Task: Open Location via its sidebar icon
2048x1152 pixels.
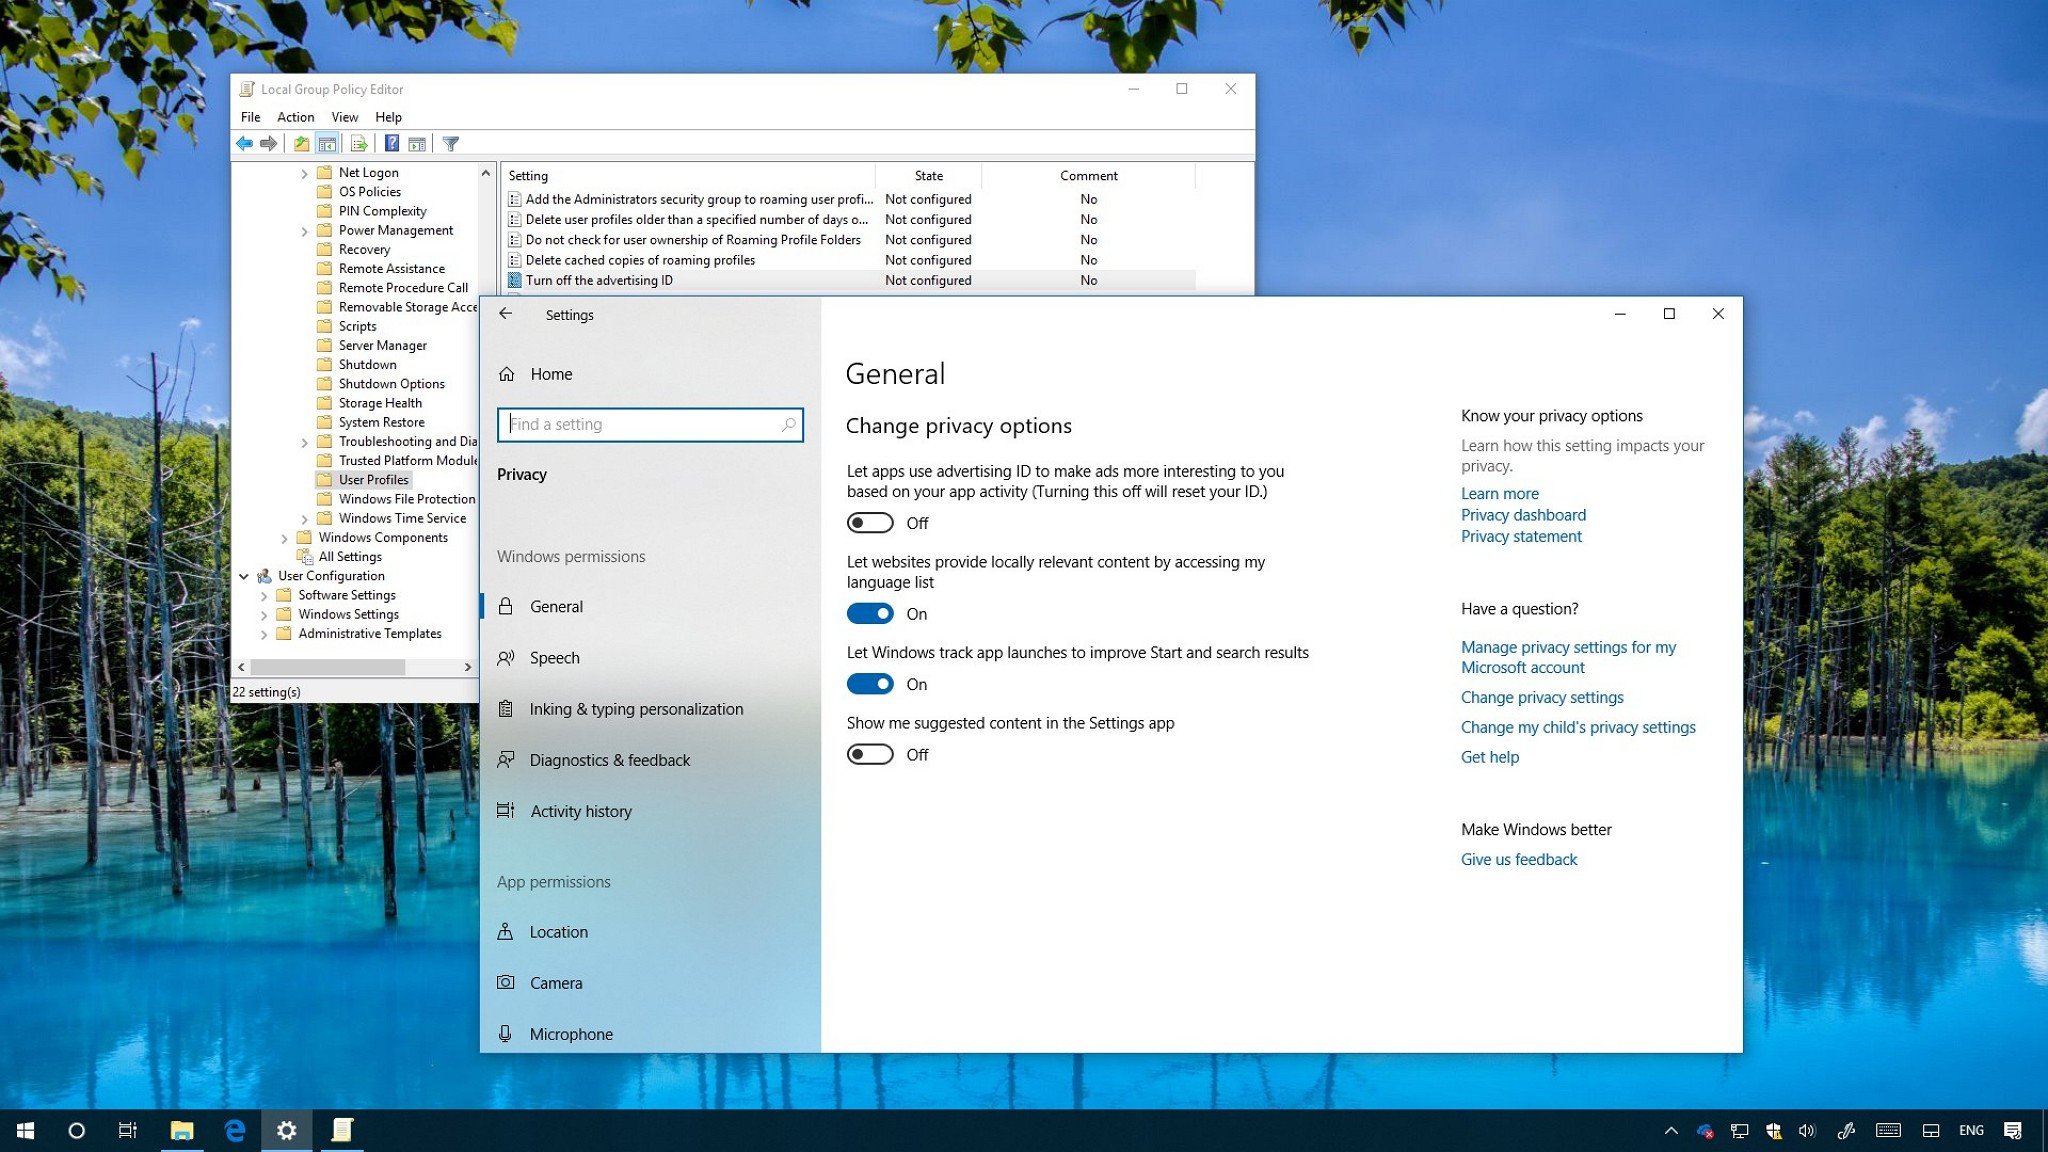Action: point(506,932)
